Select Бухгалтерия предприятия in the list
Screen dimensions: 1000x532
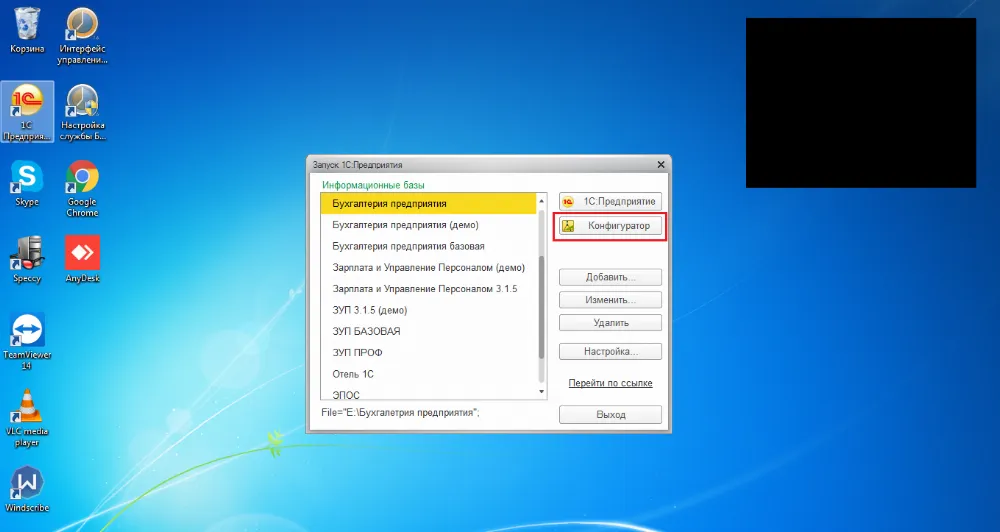tap(429, 203)
